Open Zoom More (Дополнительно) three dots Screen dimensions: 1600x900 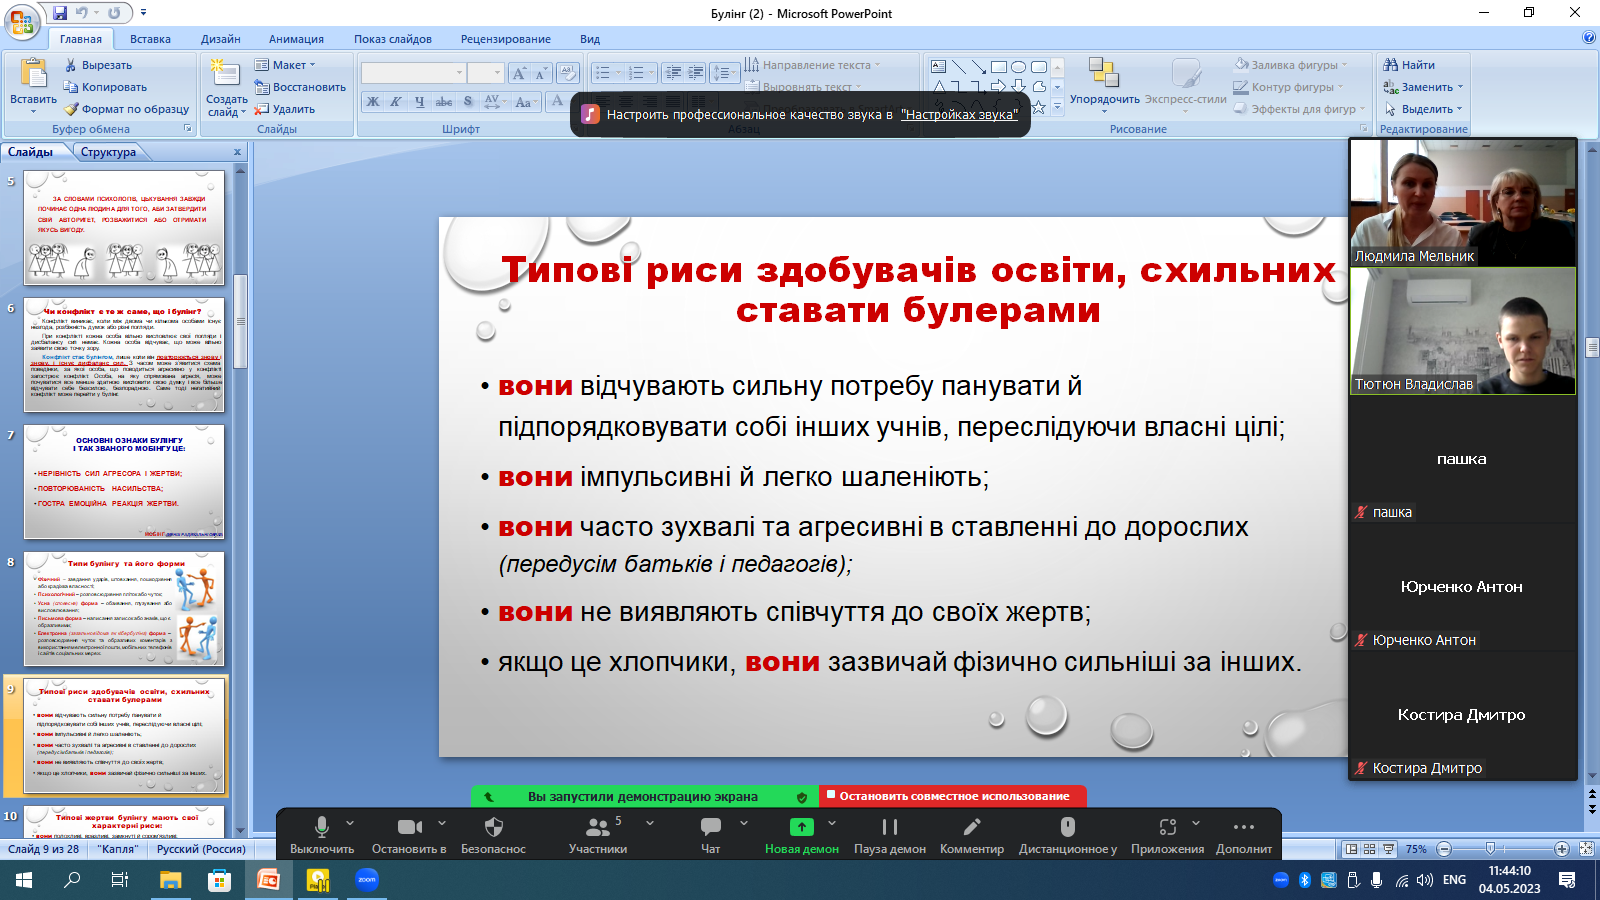click(x=1244, y=834)
